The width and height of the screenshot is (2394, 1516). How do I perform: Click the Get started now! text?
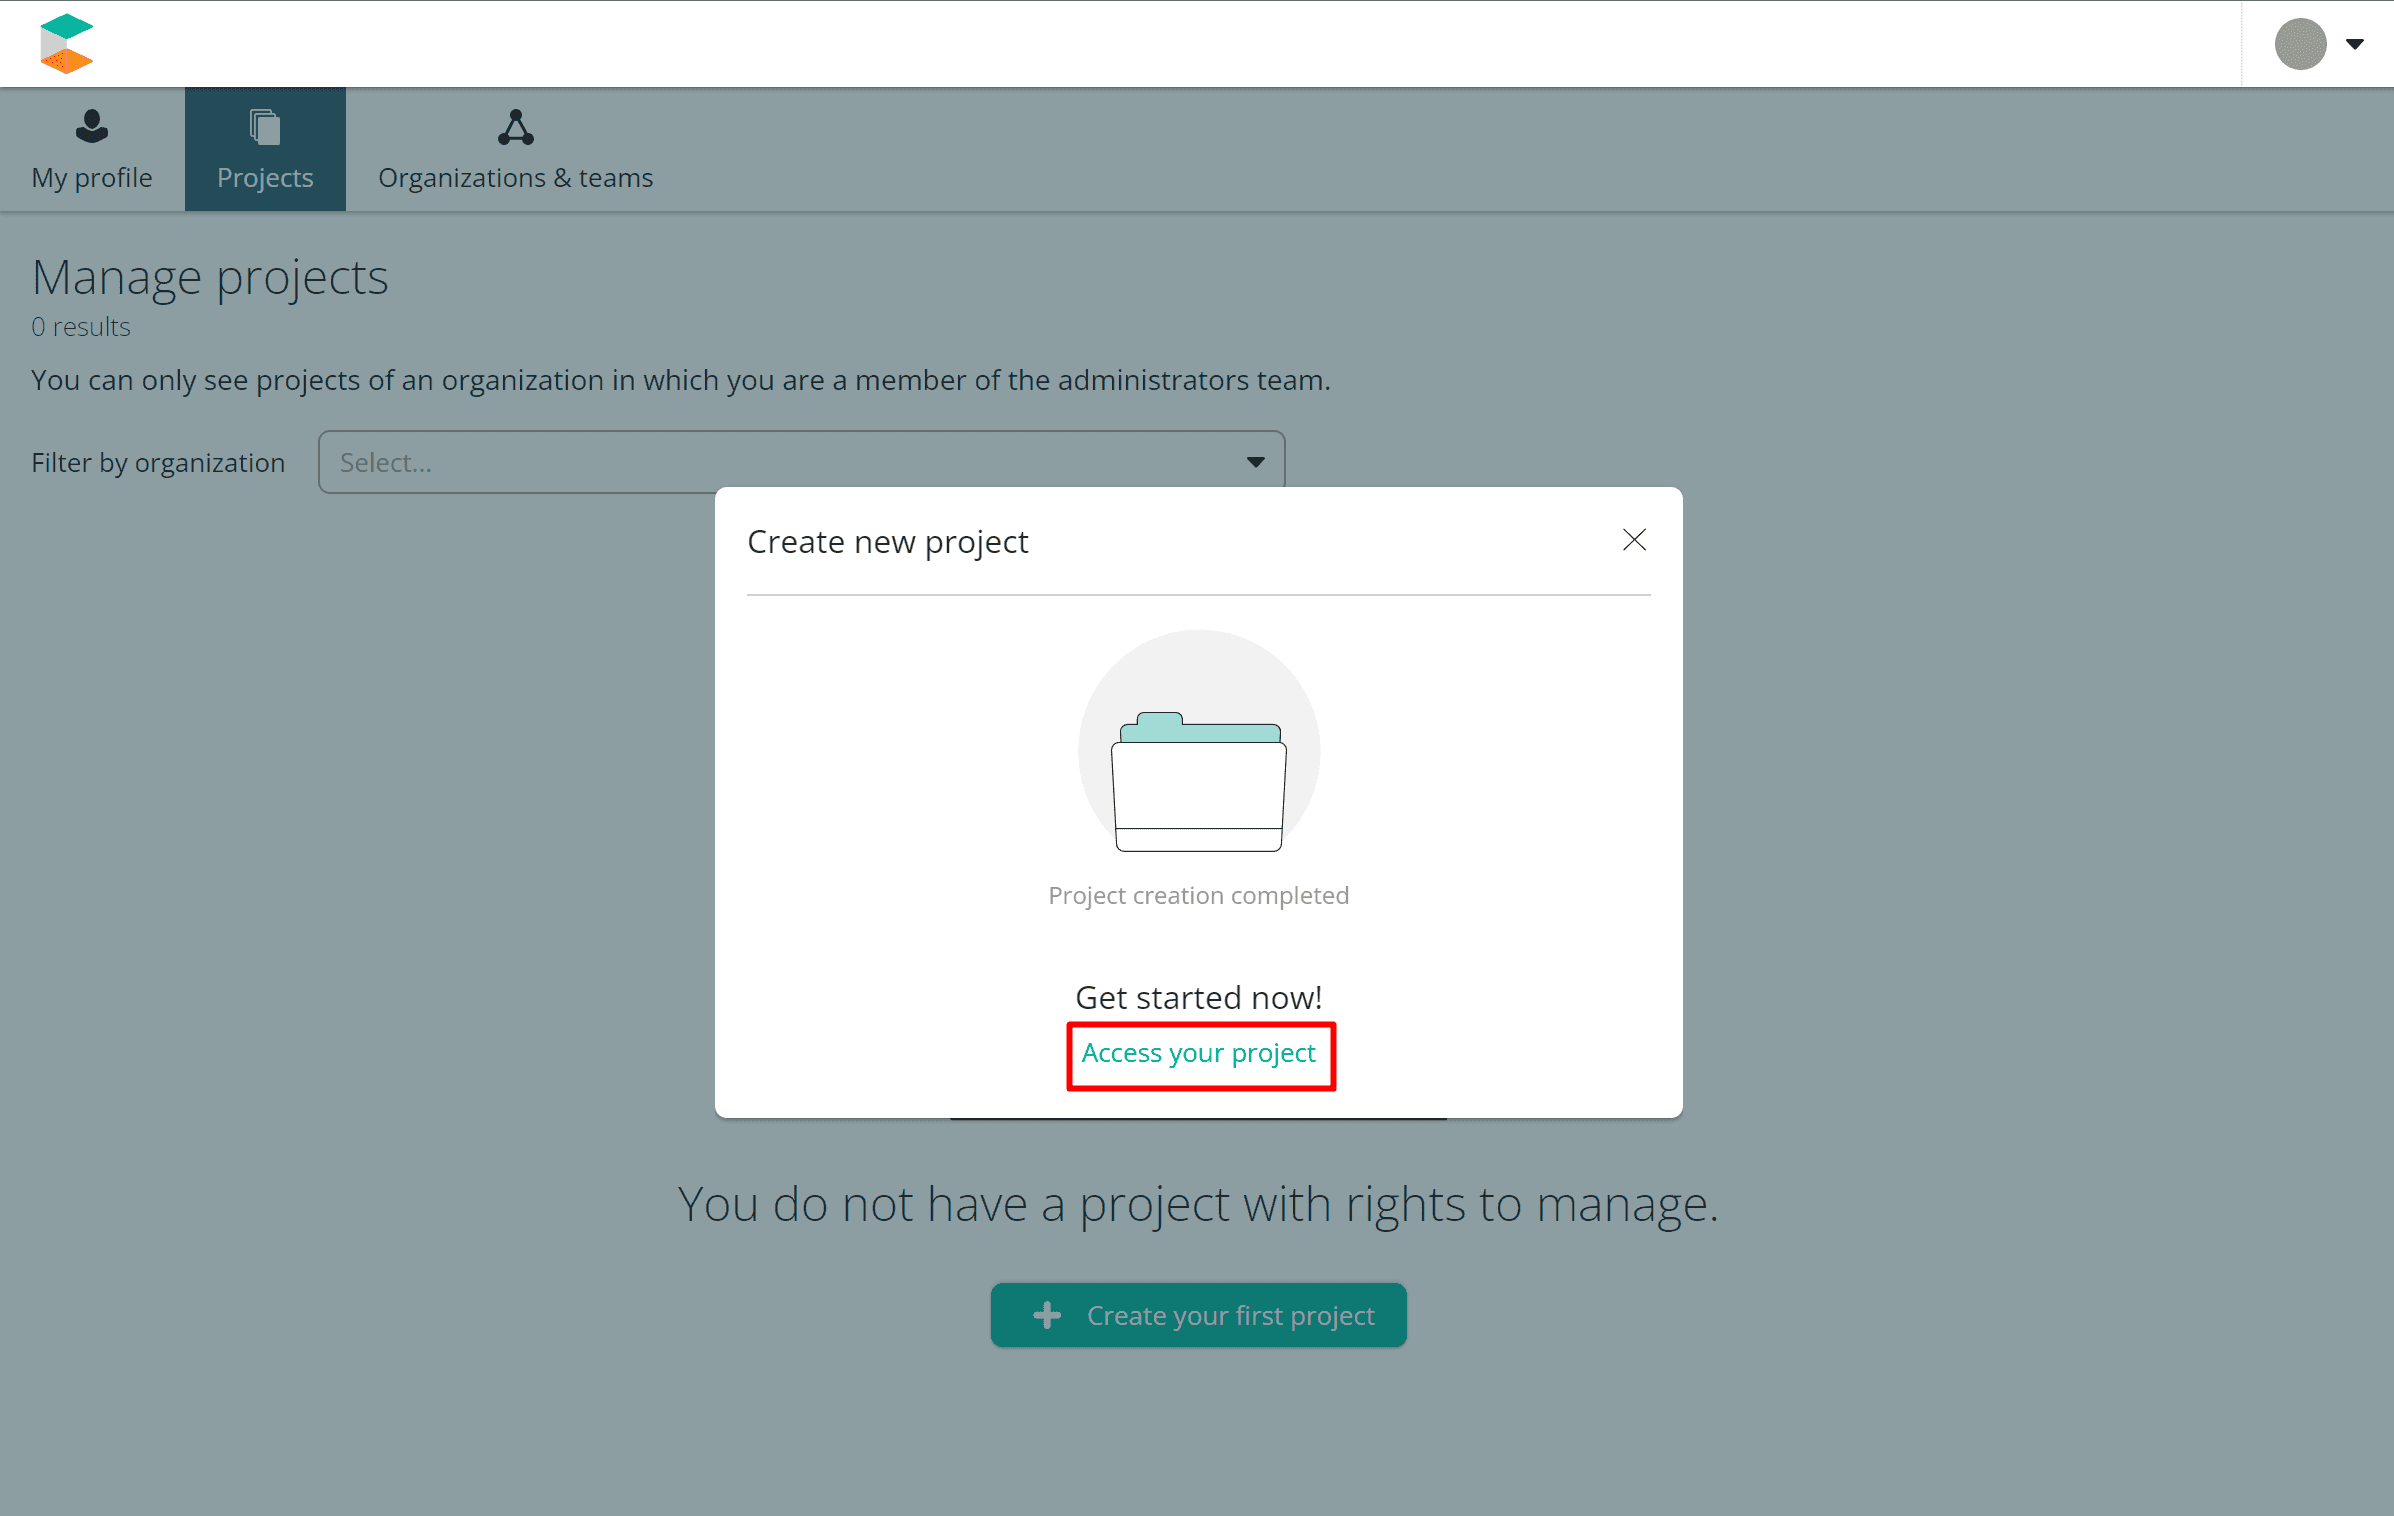coord(1198,997)
